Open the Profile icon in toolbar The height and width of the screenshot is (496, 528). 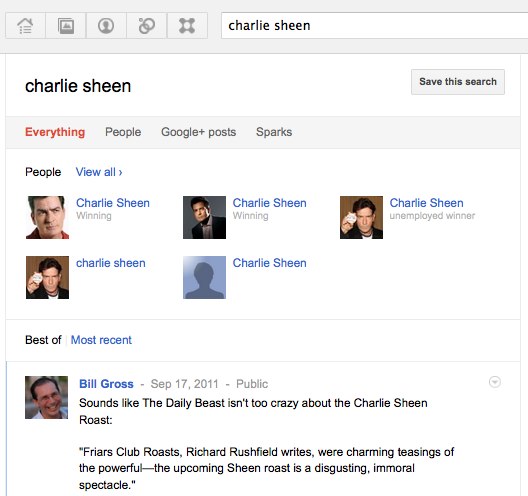pos(106,26)
